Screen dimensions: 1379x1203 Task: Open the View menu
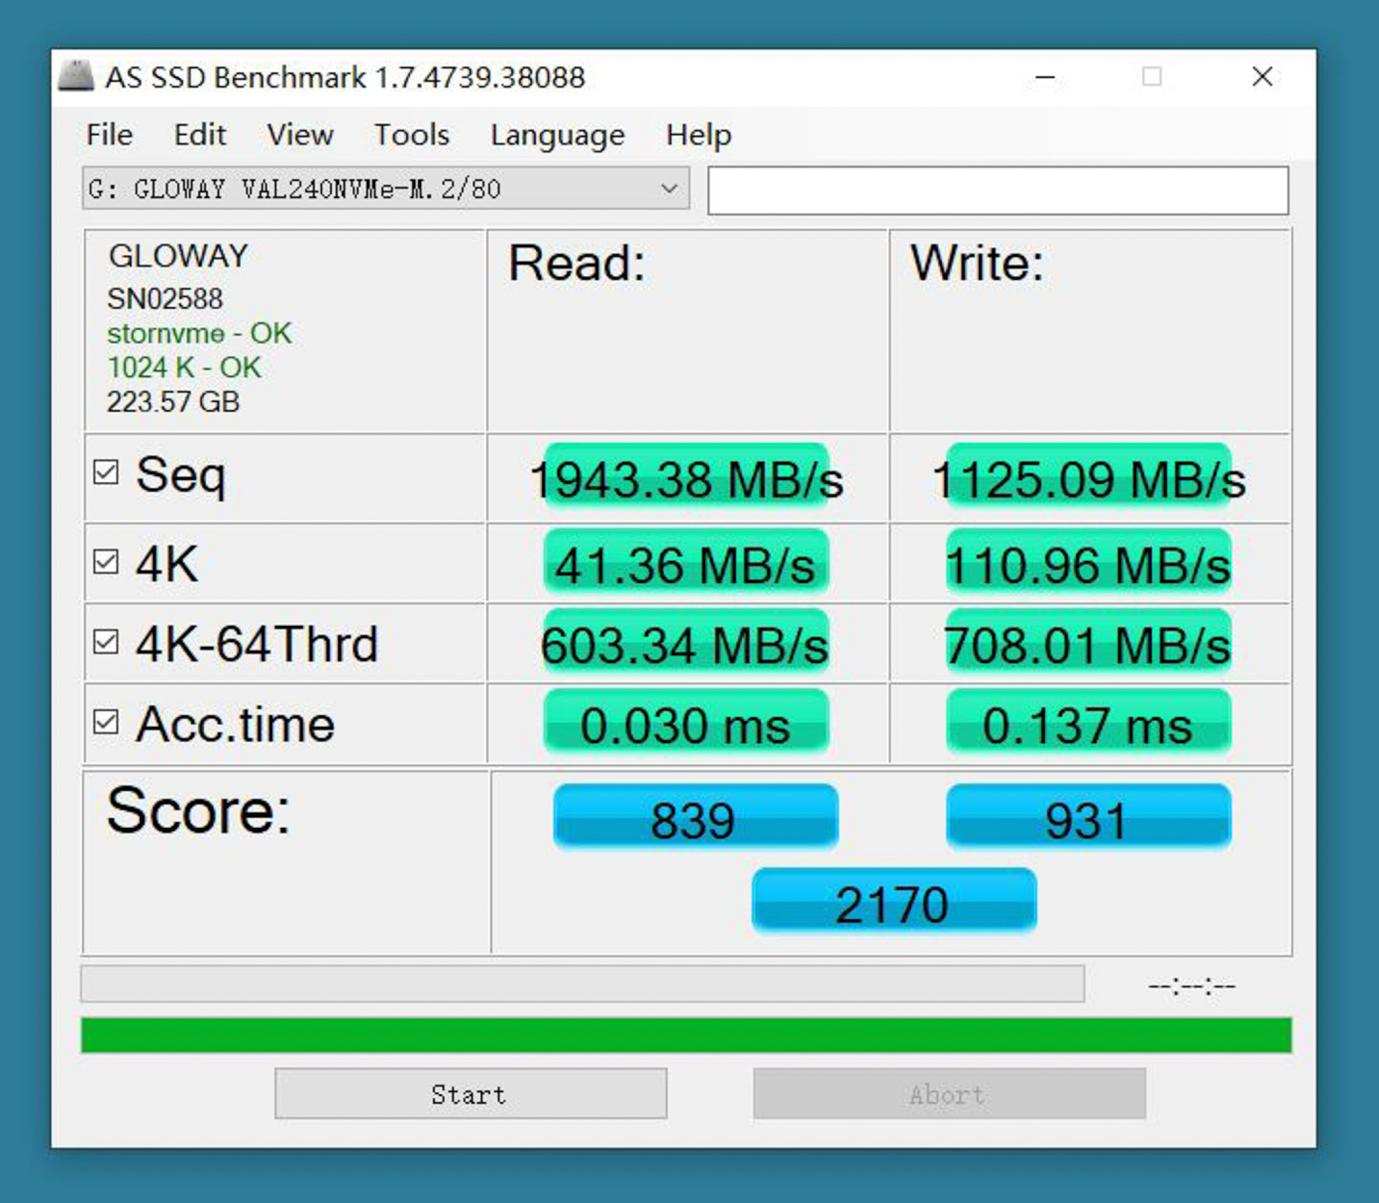tap(300, 134)
